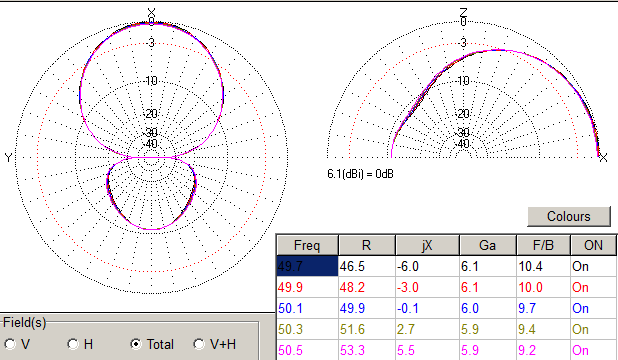Select the V+H field radio button
Image resolution: width=618 pixels, height=360 pixels.
199,344
